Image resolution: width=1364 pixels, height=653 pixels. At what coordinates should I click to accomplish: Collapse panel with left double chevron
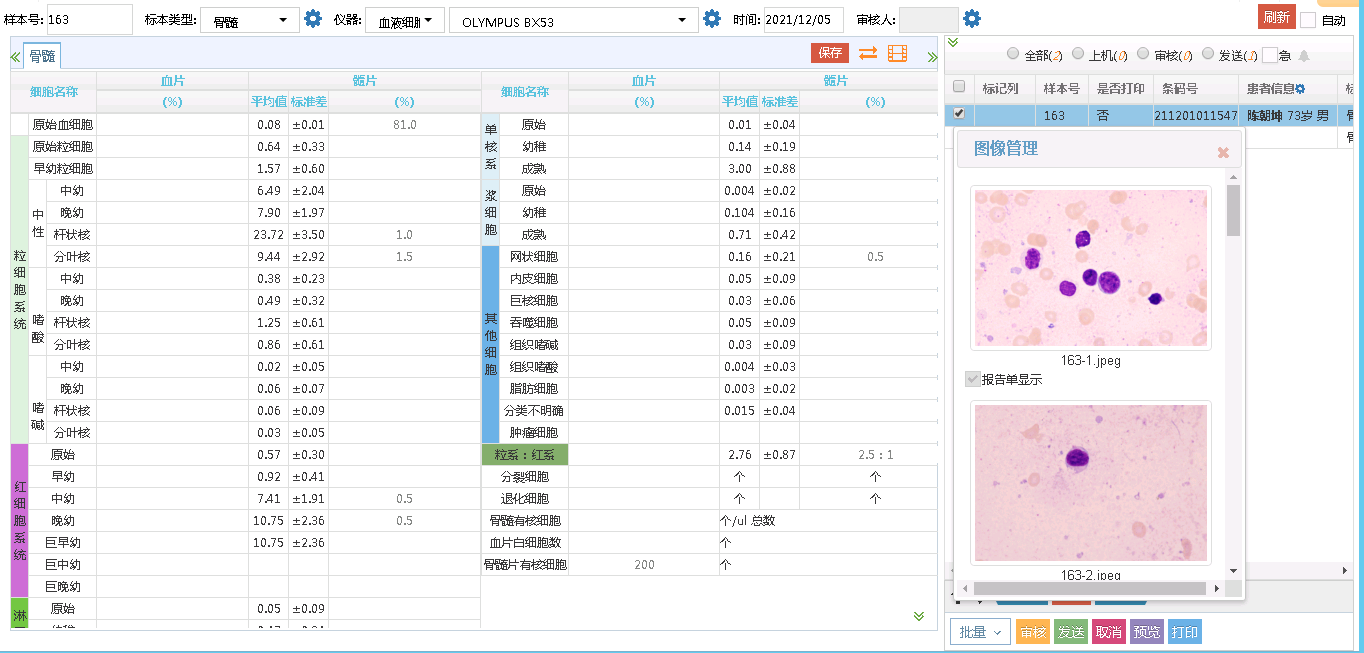pyautogui.click(x=15, y=56)
